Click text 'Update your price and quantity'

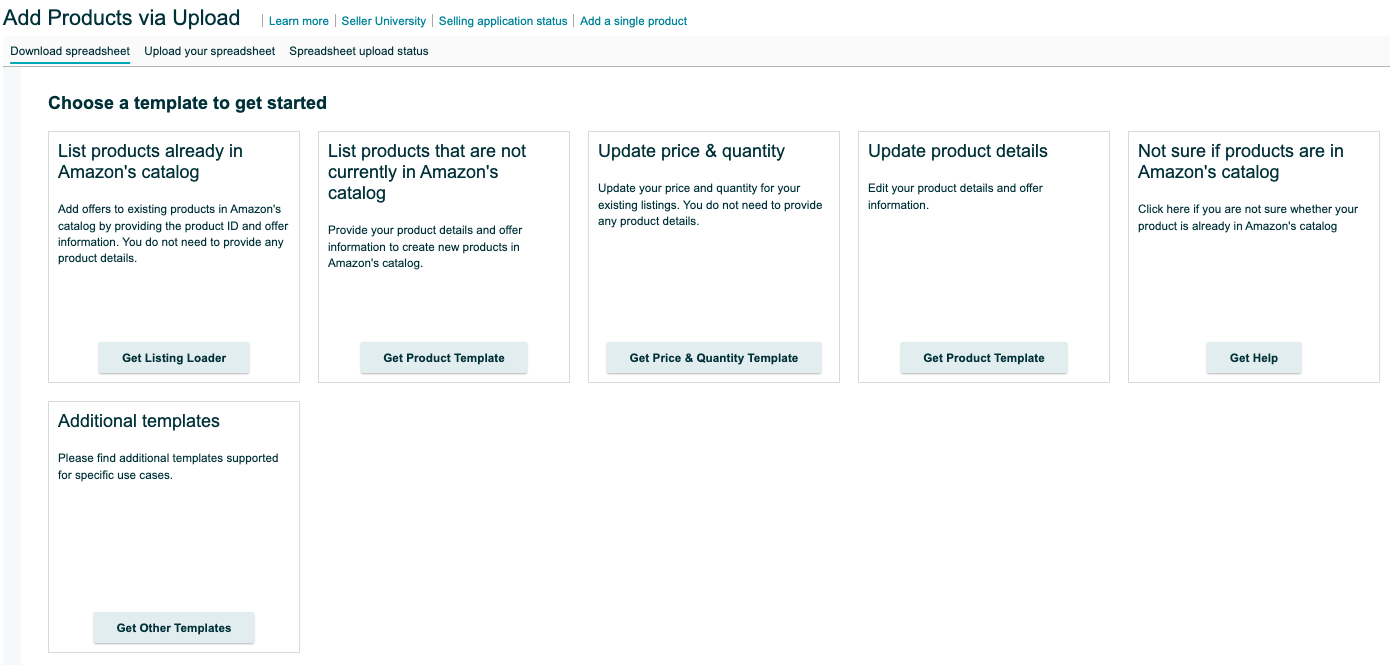(x=710, y=205)
